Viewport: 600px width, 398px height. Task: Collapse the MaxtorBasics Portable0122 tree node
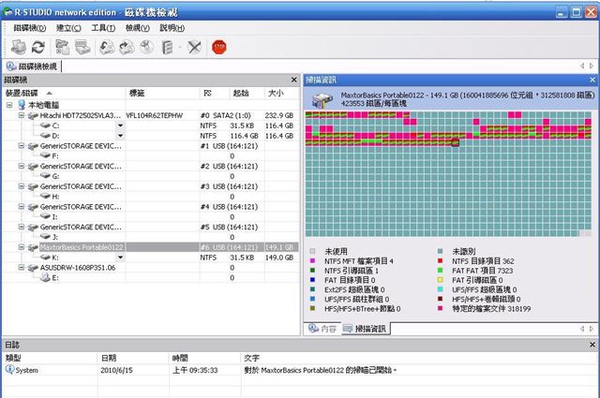[21, 247]
